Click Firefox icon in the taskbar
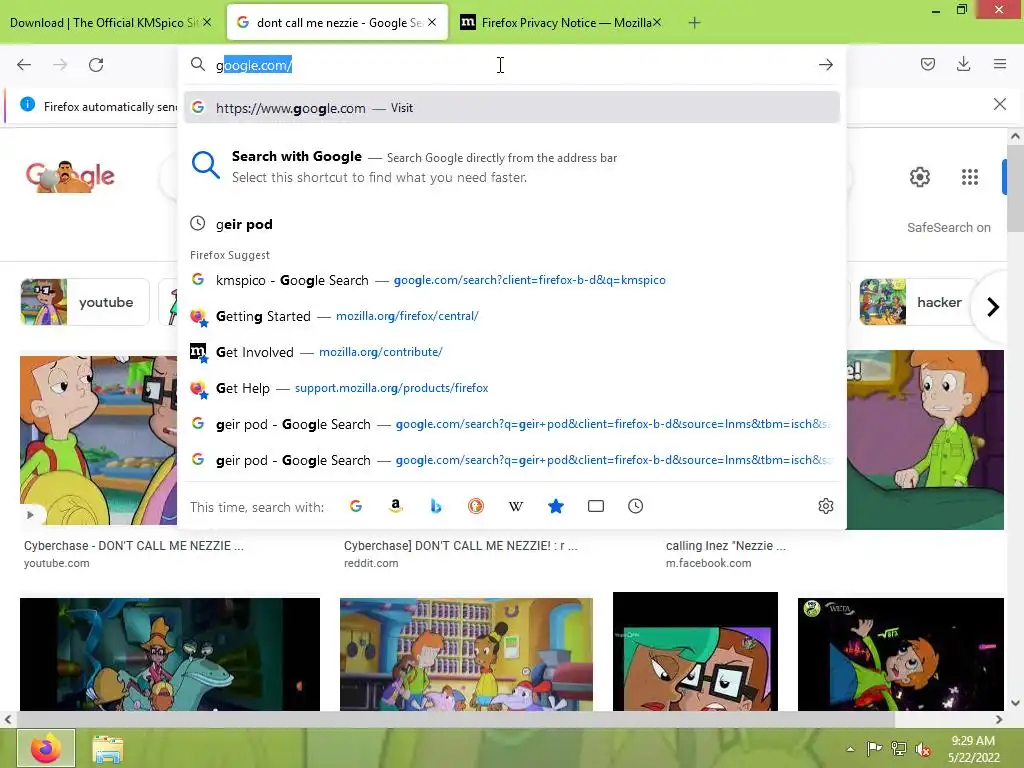 (x=46, y=748)
